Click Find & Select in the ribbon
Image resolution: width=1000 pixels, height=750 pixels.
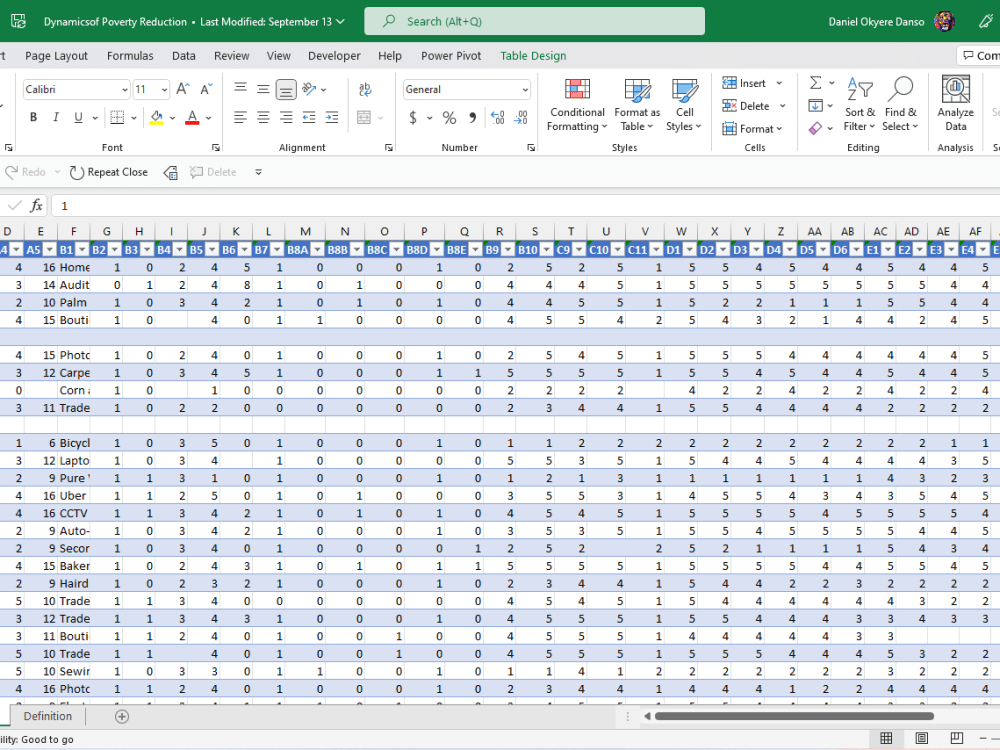pos(900,105)
